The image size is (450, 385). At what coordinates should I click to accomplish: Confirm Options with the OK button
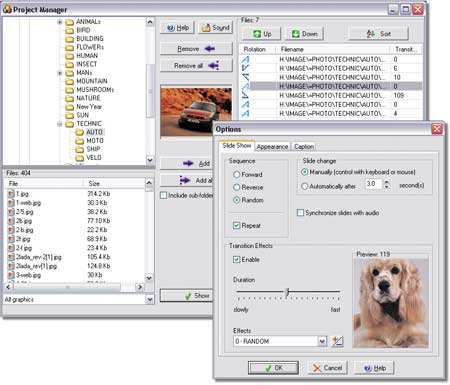(273, 368)
